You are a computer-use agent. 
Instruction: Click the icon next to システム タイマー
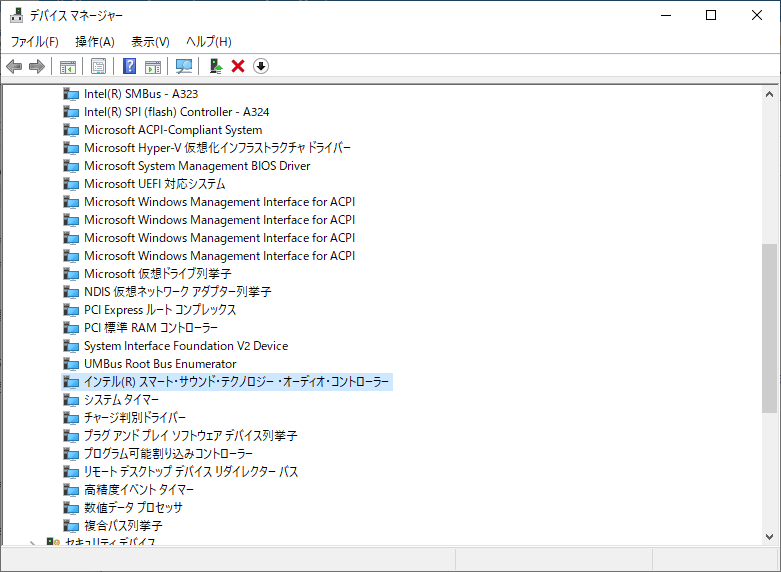coord(71,400)
